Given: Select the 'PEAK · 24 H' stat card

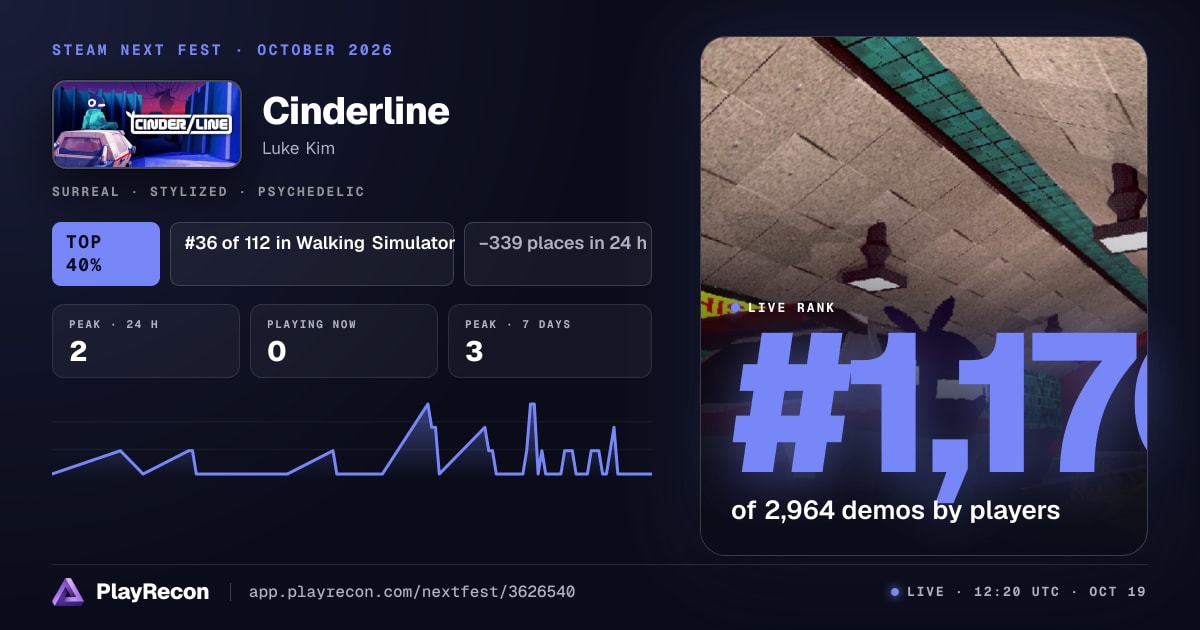Looking at the screenshot, I should click(146, 341).
